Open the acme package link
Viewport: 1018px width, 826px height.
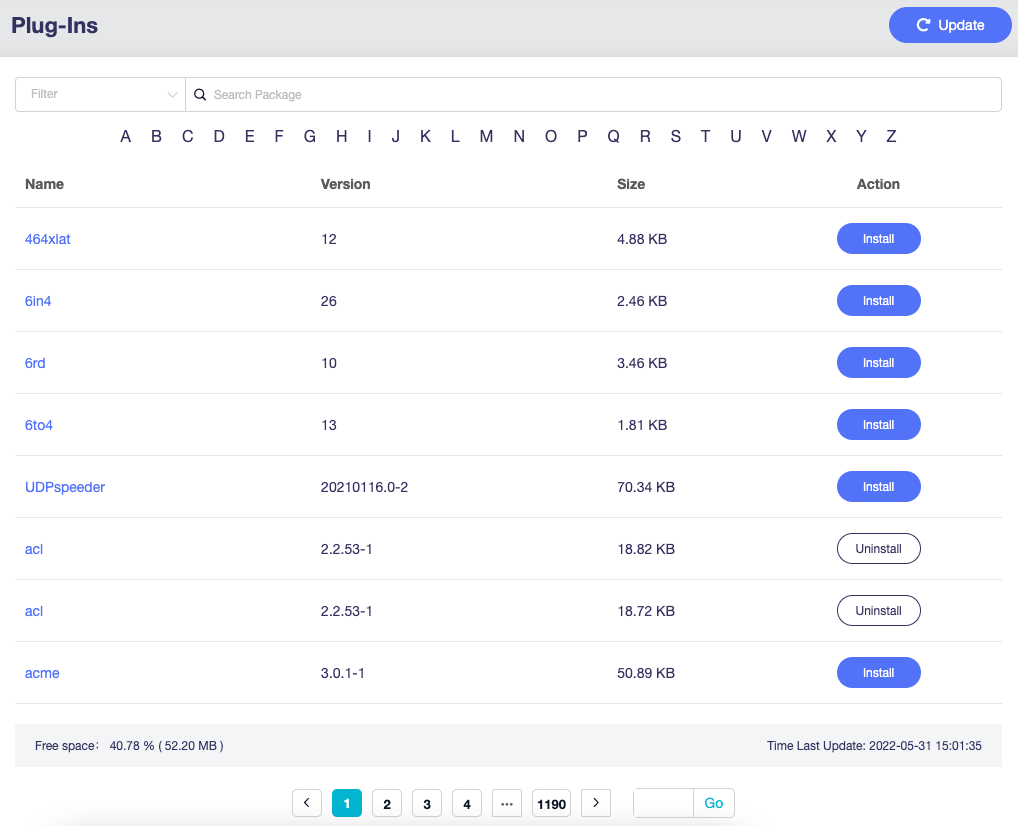pyautogui.click(x=42, y=673)
